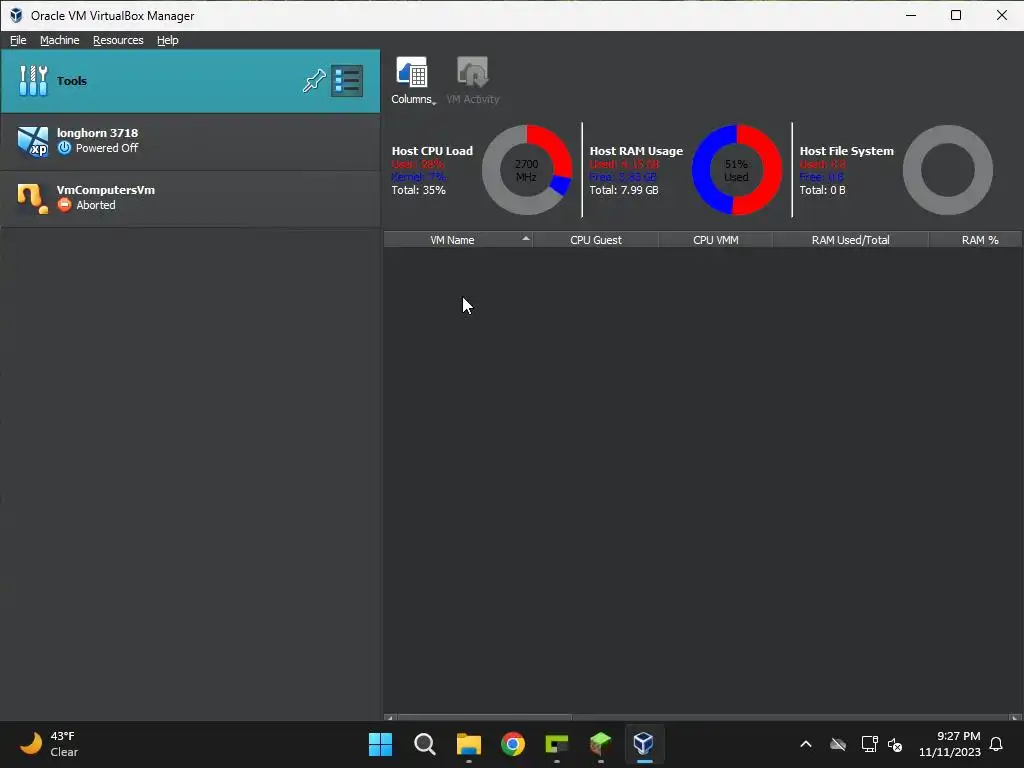
Task: Click VirtualBox taskbar icon
Action: click(644, 744)
